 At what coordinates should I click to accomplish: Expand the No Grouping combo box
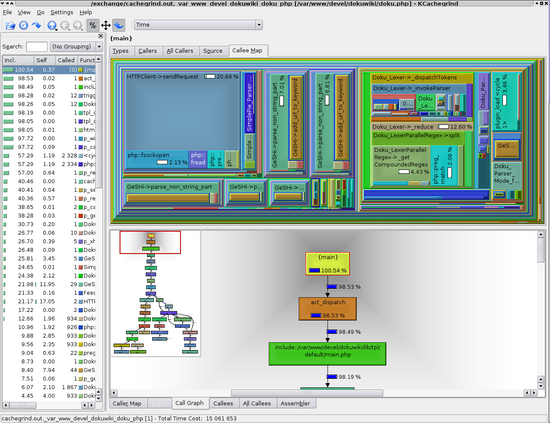point(76,46)
